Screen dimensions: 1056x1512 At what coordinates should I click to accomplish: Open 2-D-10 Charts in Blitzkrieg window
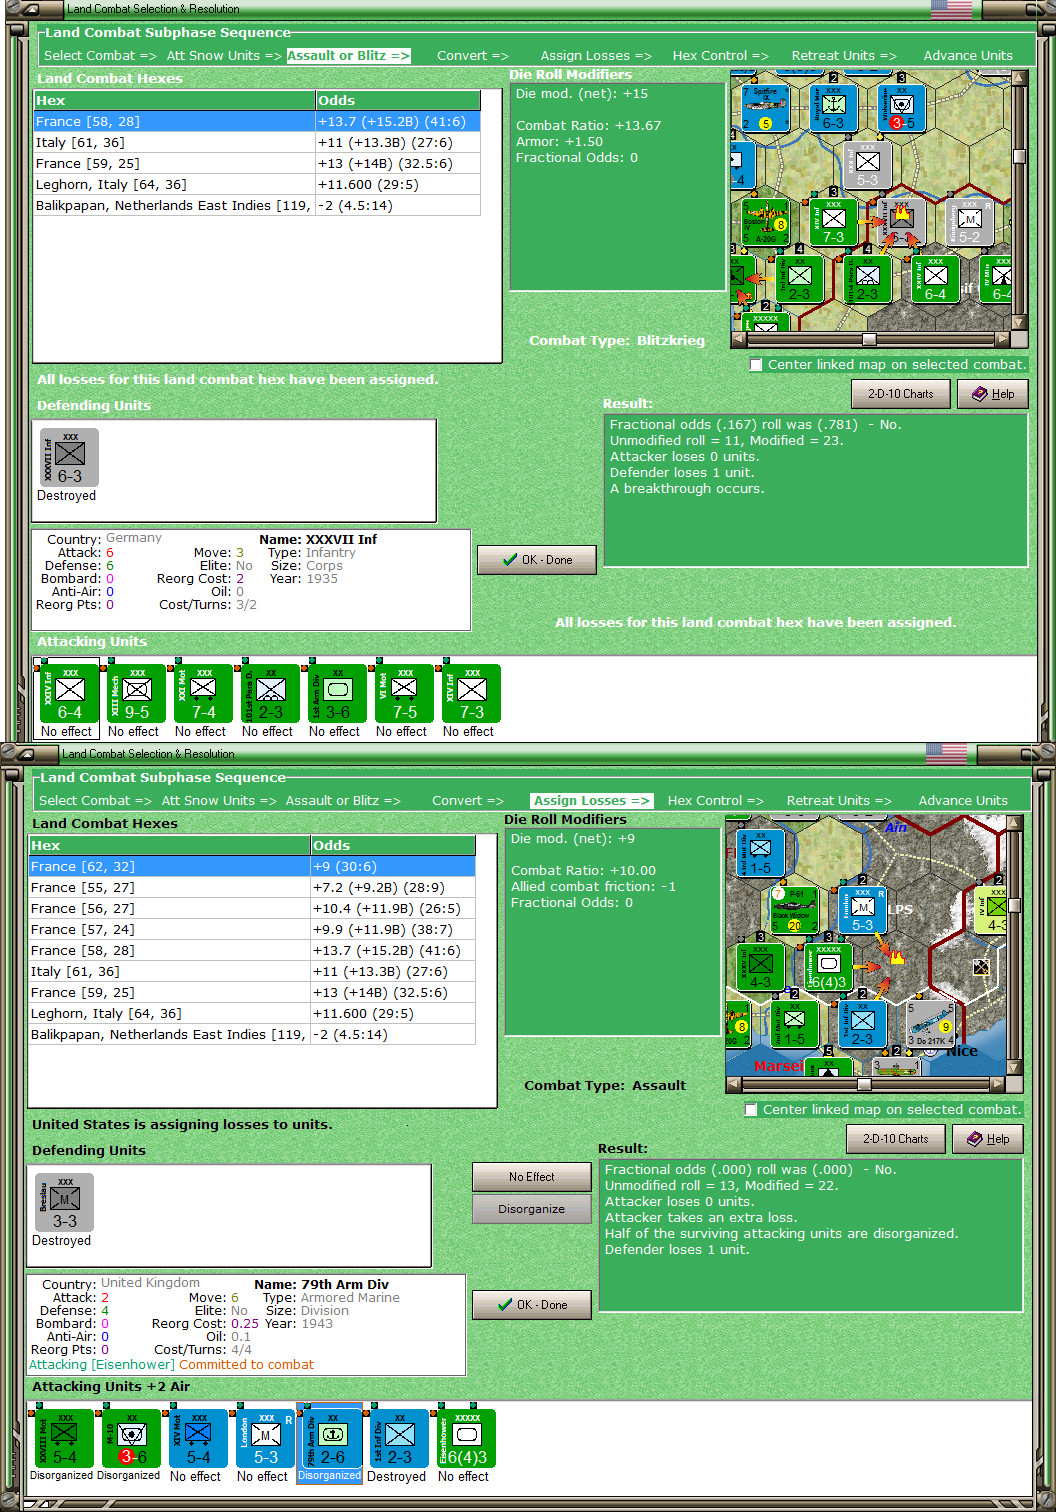click(899, 394)
